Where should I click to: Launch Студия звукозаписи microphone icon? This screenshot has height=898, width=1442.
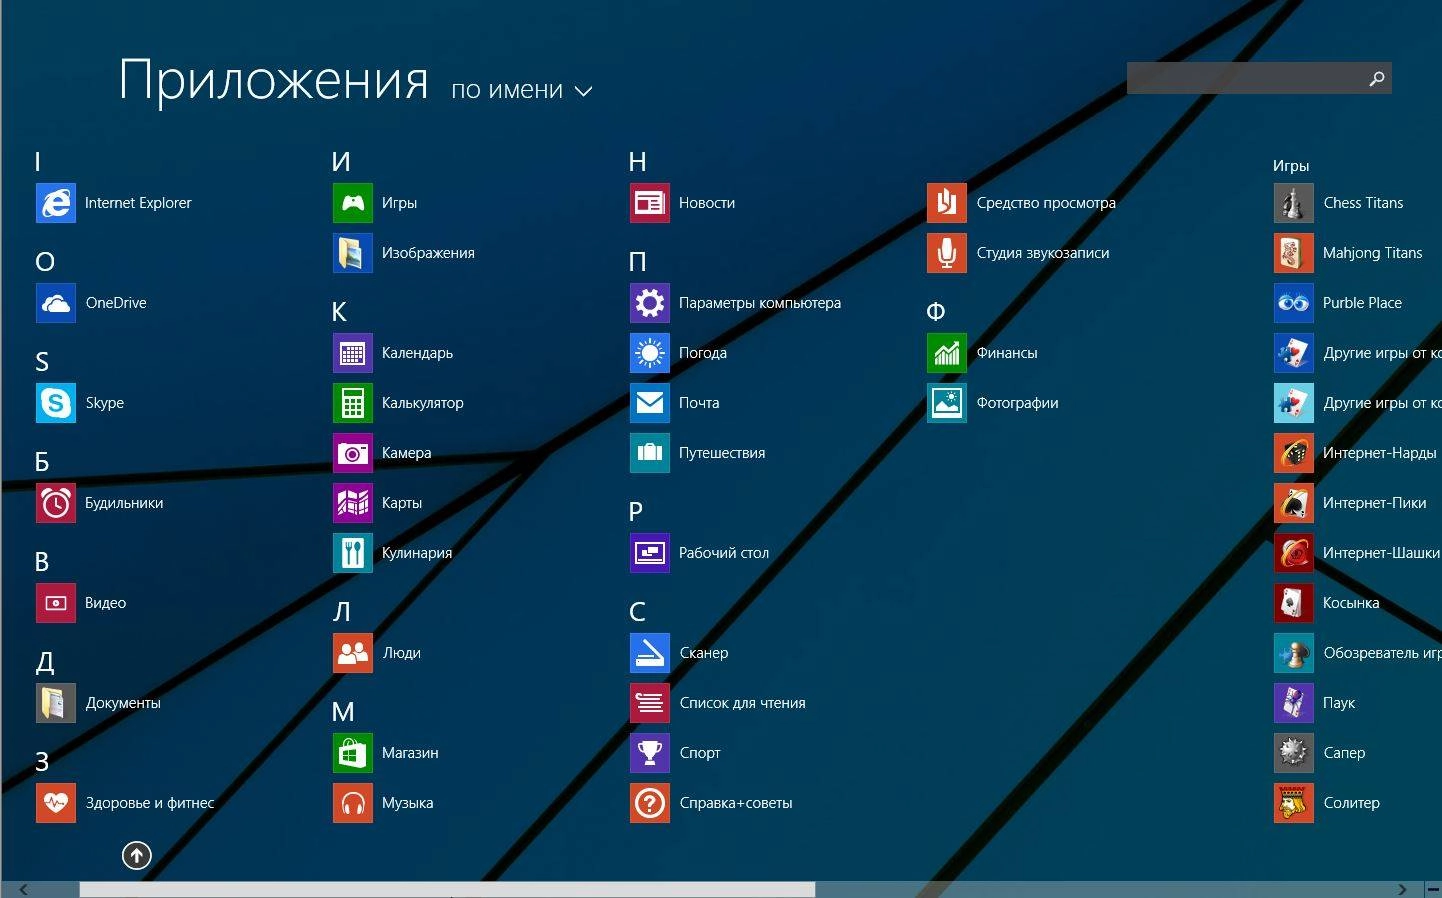tap(947, 253)
